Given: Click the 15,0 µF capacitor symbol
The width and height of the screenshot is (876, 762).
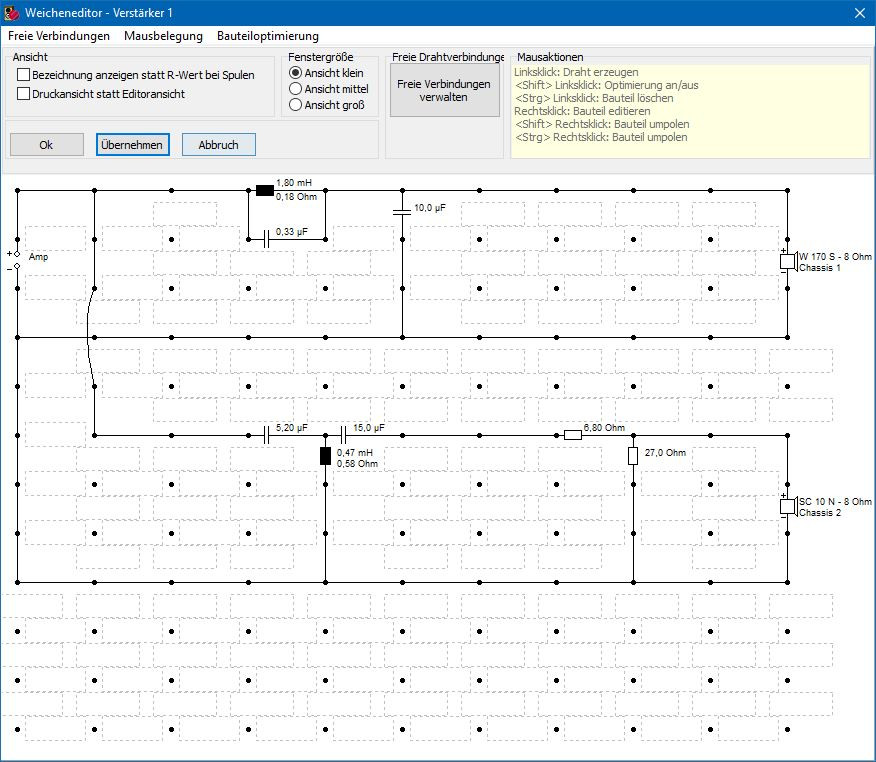Looking at the screenshot, I should click(343, 434).
